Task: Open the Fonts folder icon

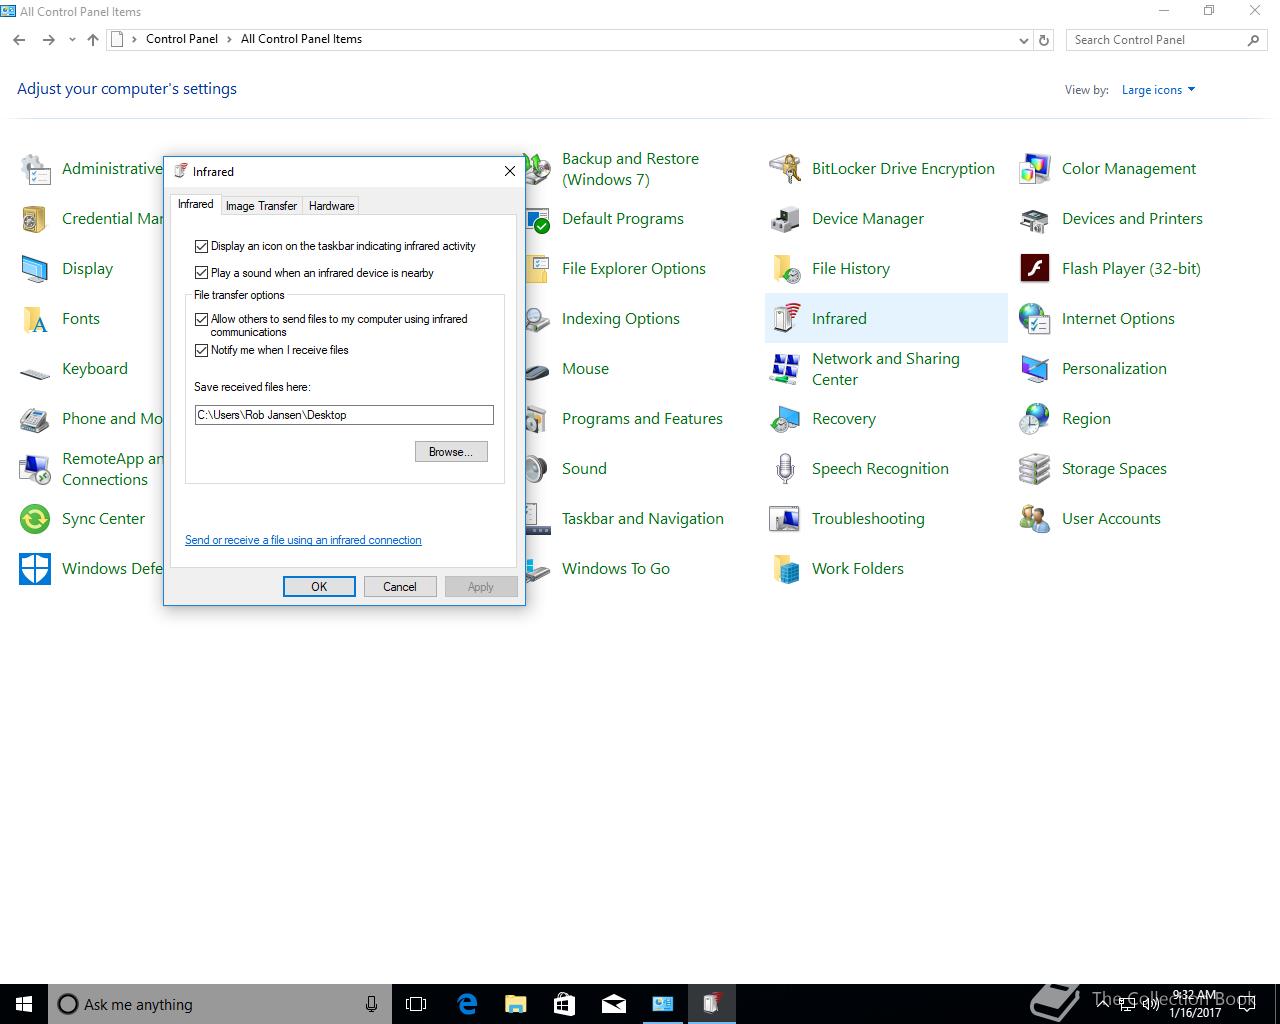Action: [x=36, y=319]
